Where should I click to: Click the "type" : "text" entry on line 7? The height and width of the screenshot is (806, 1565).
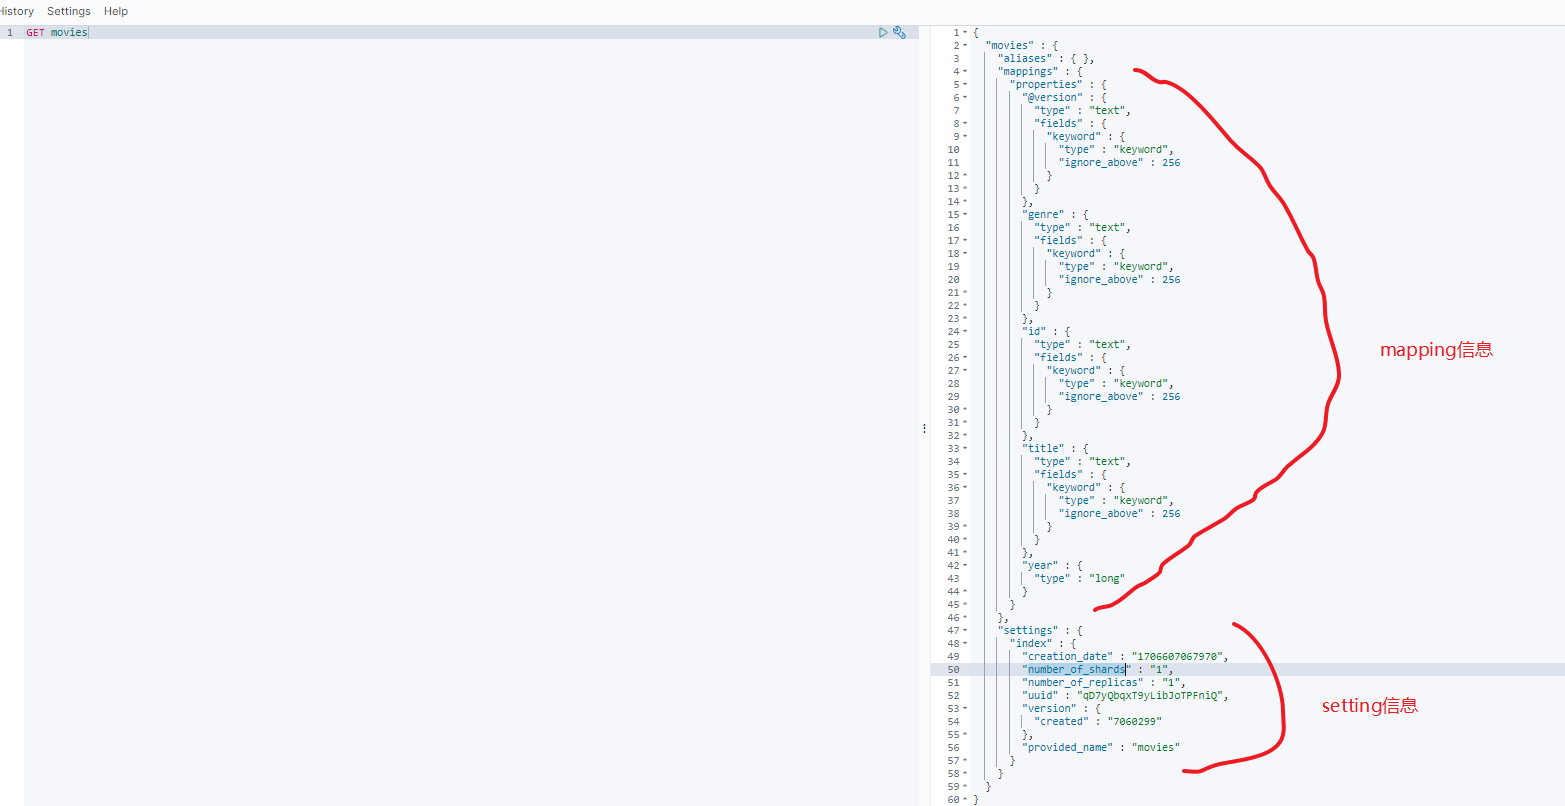tap(1082, 110)
